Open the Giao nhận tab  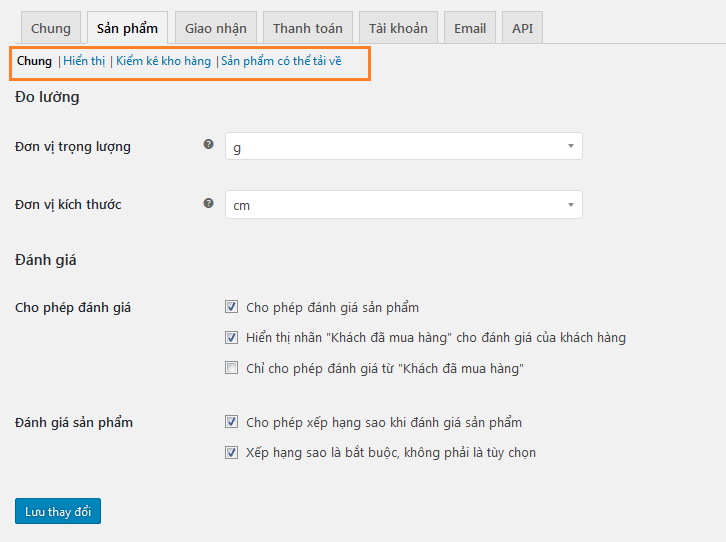click(x=216, y=28)
